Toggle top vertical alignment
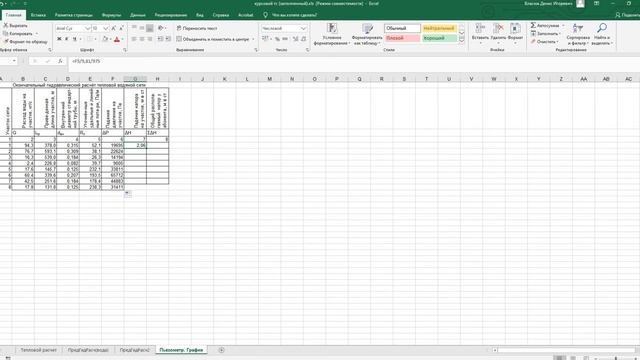640x360 pixels. [x=134, y=28]
